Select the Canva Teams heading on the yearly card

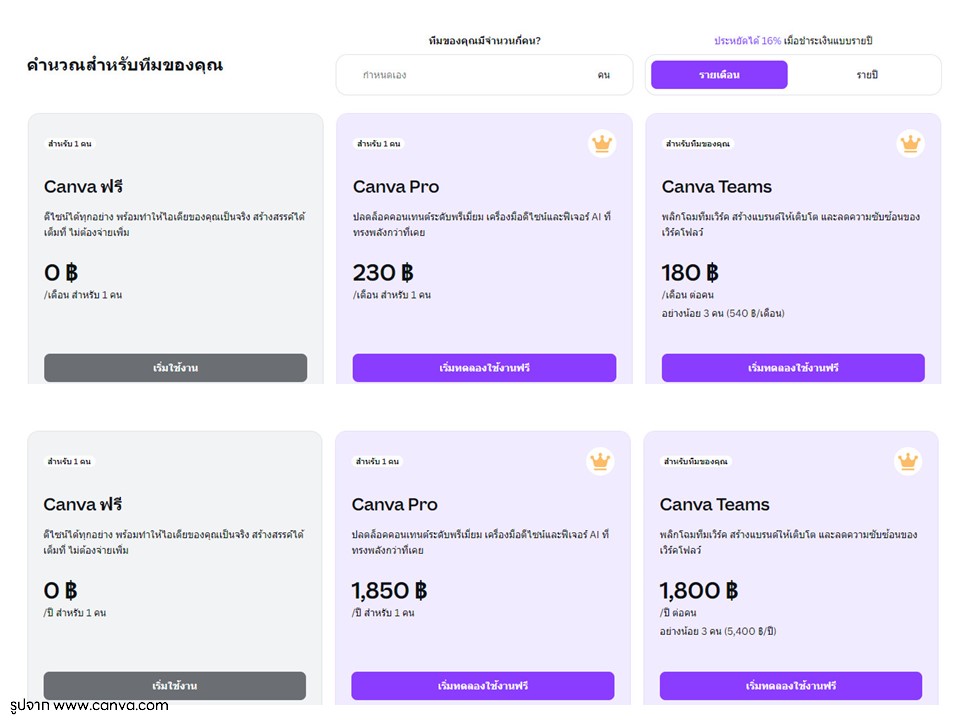click(x=714, y=504)
